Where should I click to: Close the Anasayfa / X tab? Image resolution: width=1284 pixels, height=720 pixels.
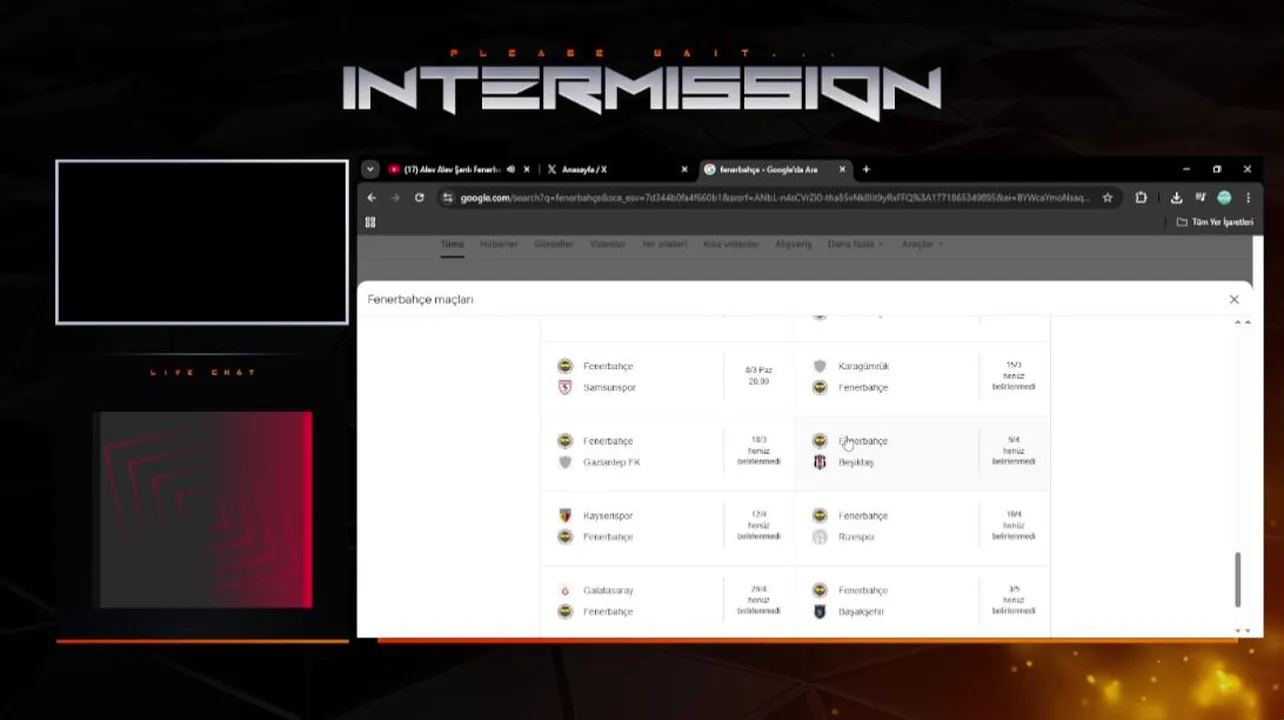tap(684, 170)
